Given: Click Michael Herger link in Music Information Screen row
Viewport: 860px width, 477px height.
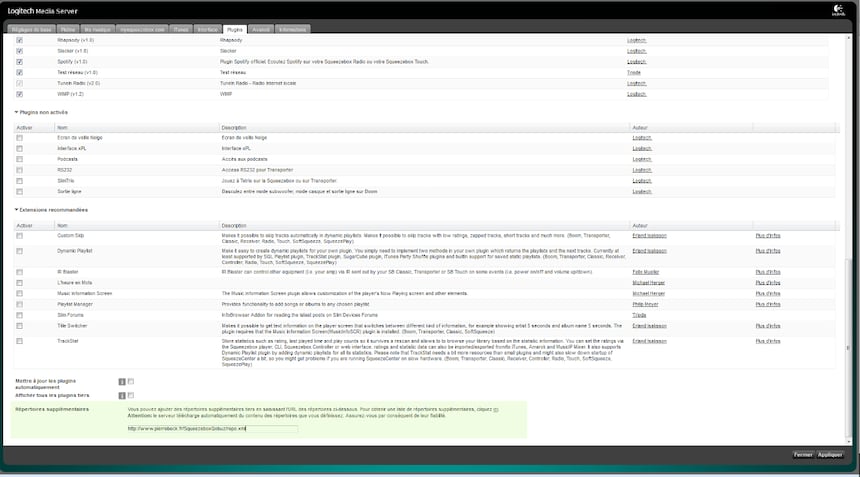Looking at the screenshot, I should pos(648,294).
